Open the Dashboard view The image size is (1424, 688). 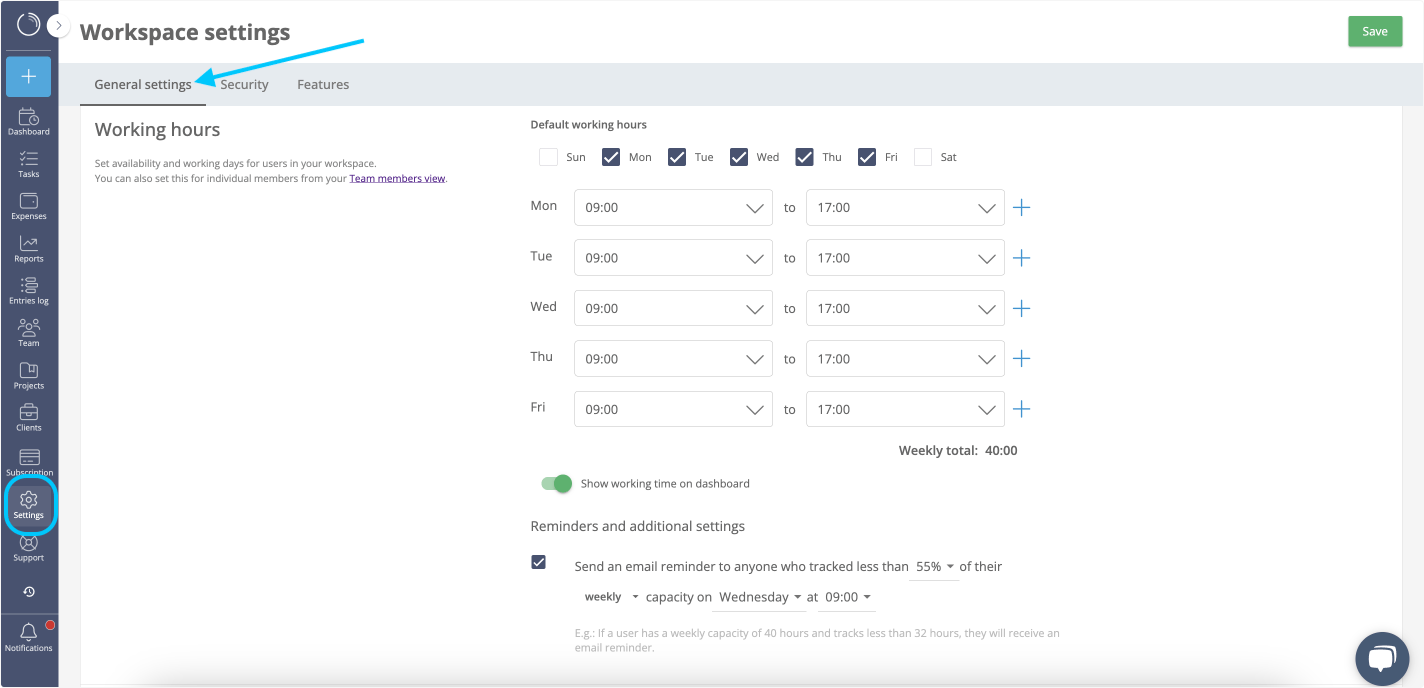coord(28,120)
